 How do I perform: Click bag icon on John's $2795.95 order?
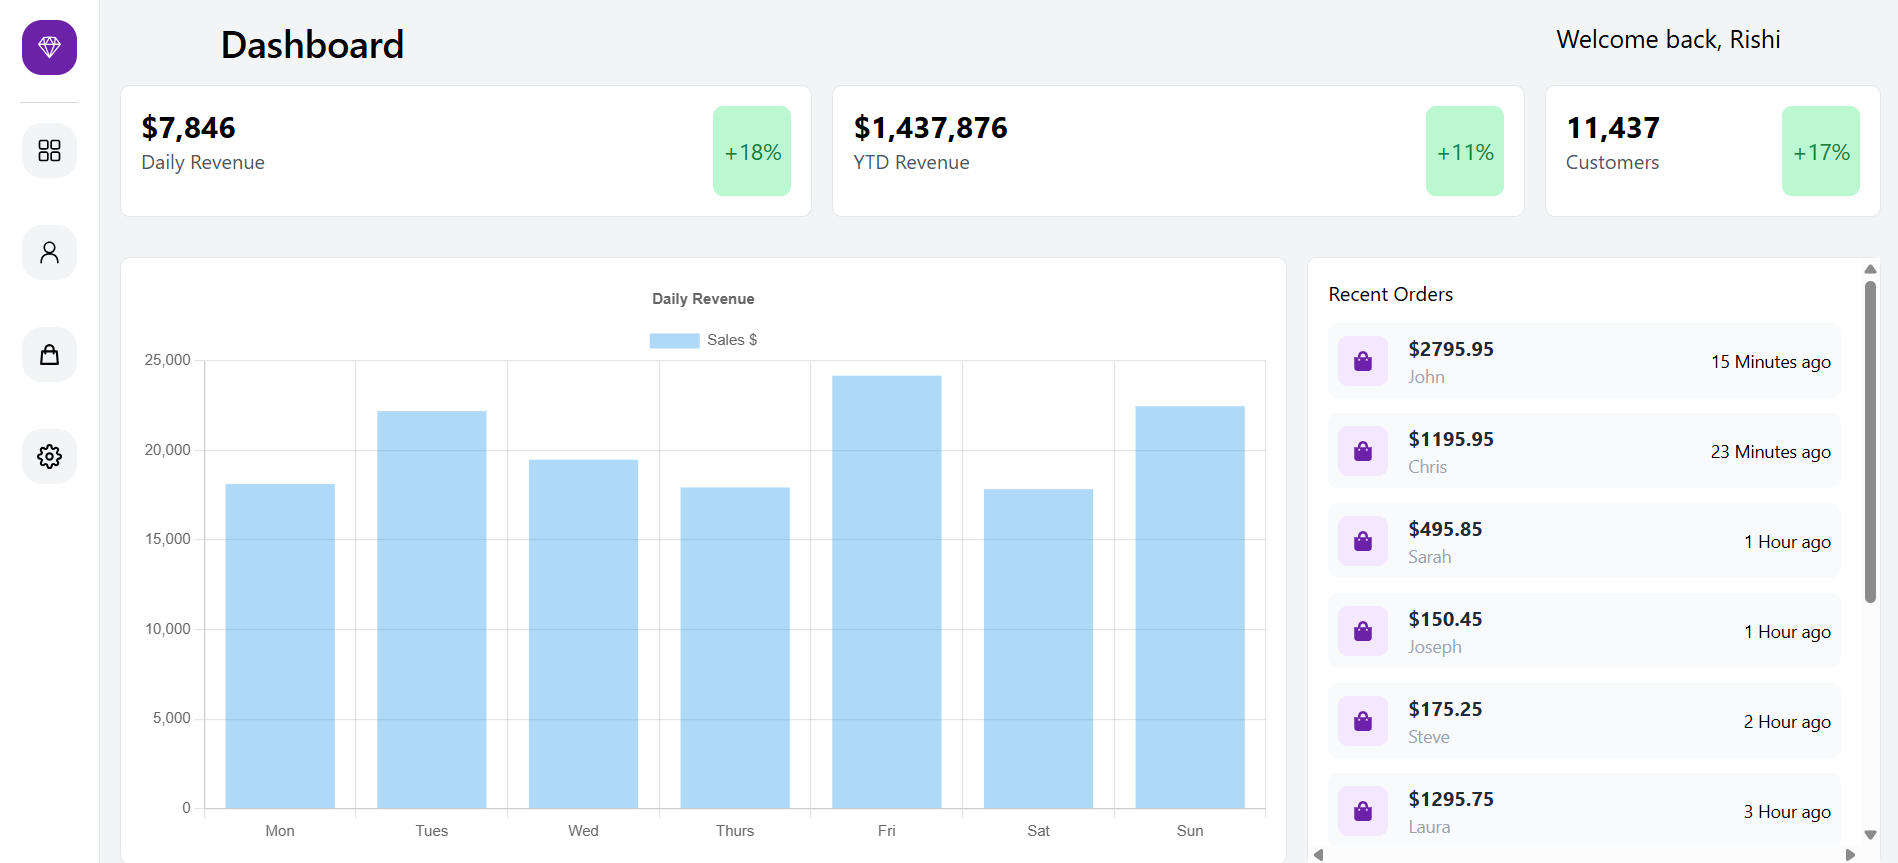(x=1363, y=361)
